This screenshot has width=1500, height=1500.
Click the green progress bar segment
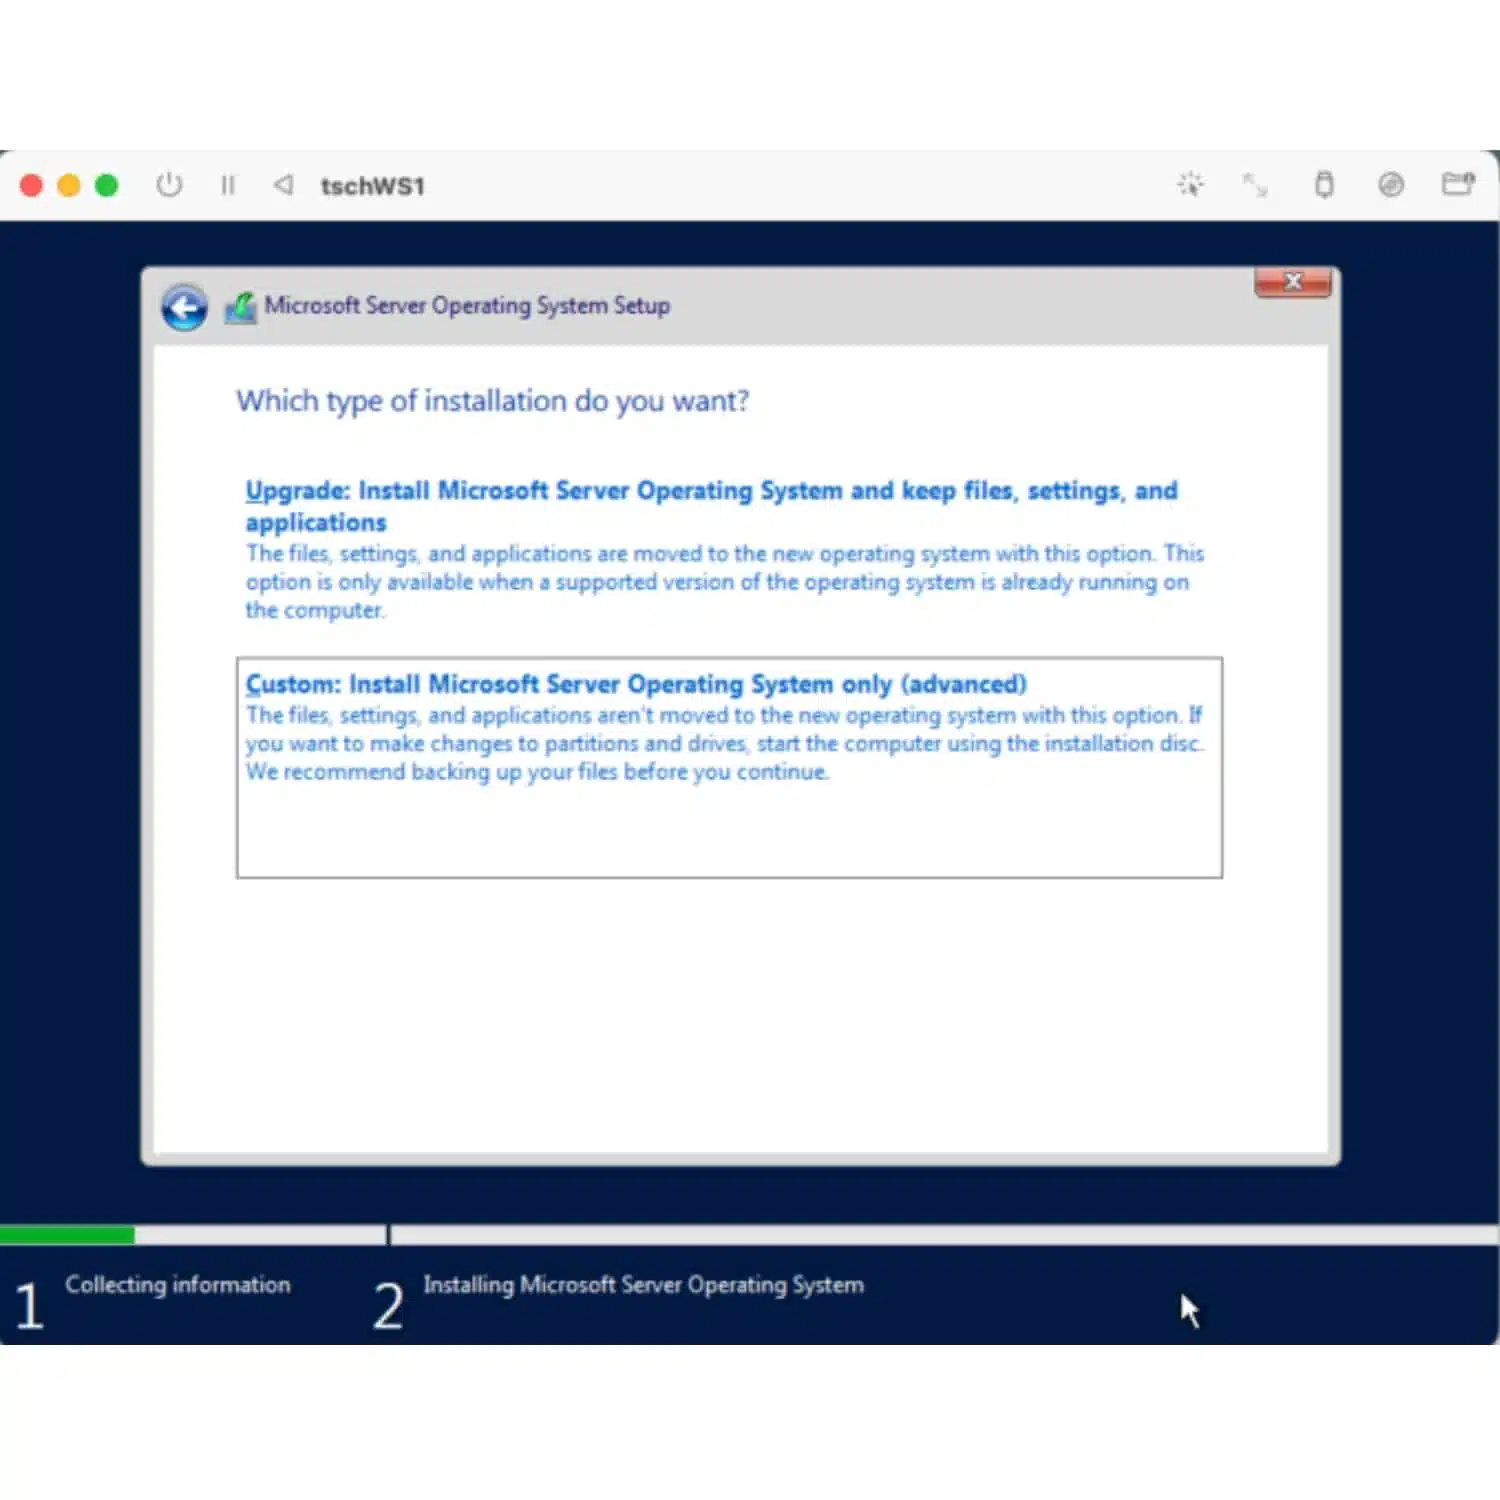[x=67, y=1235]
